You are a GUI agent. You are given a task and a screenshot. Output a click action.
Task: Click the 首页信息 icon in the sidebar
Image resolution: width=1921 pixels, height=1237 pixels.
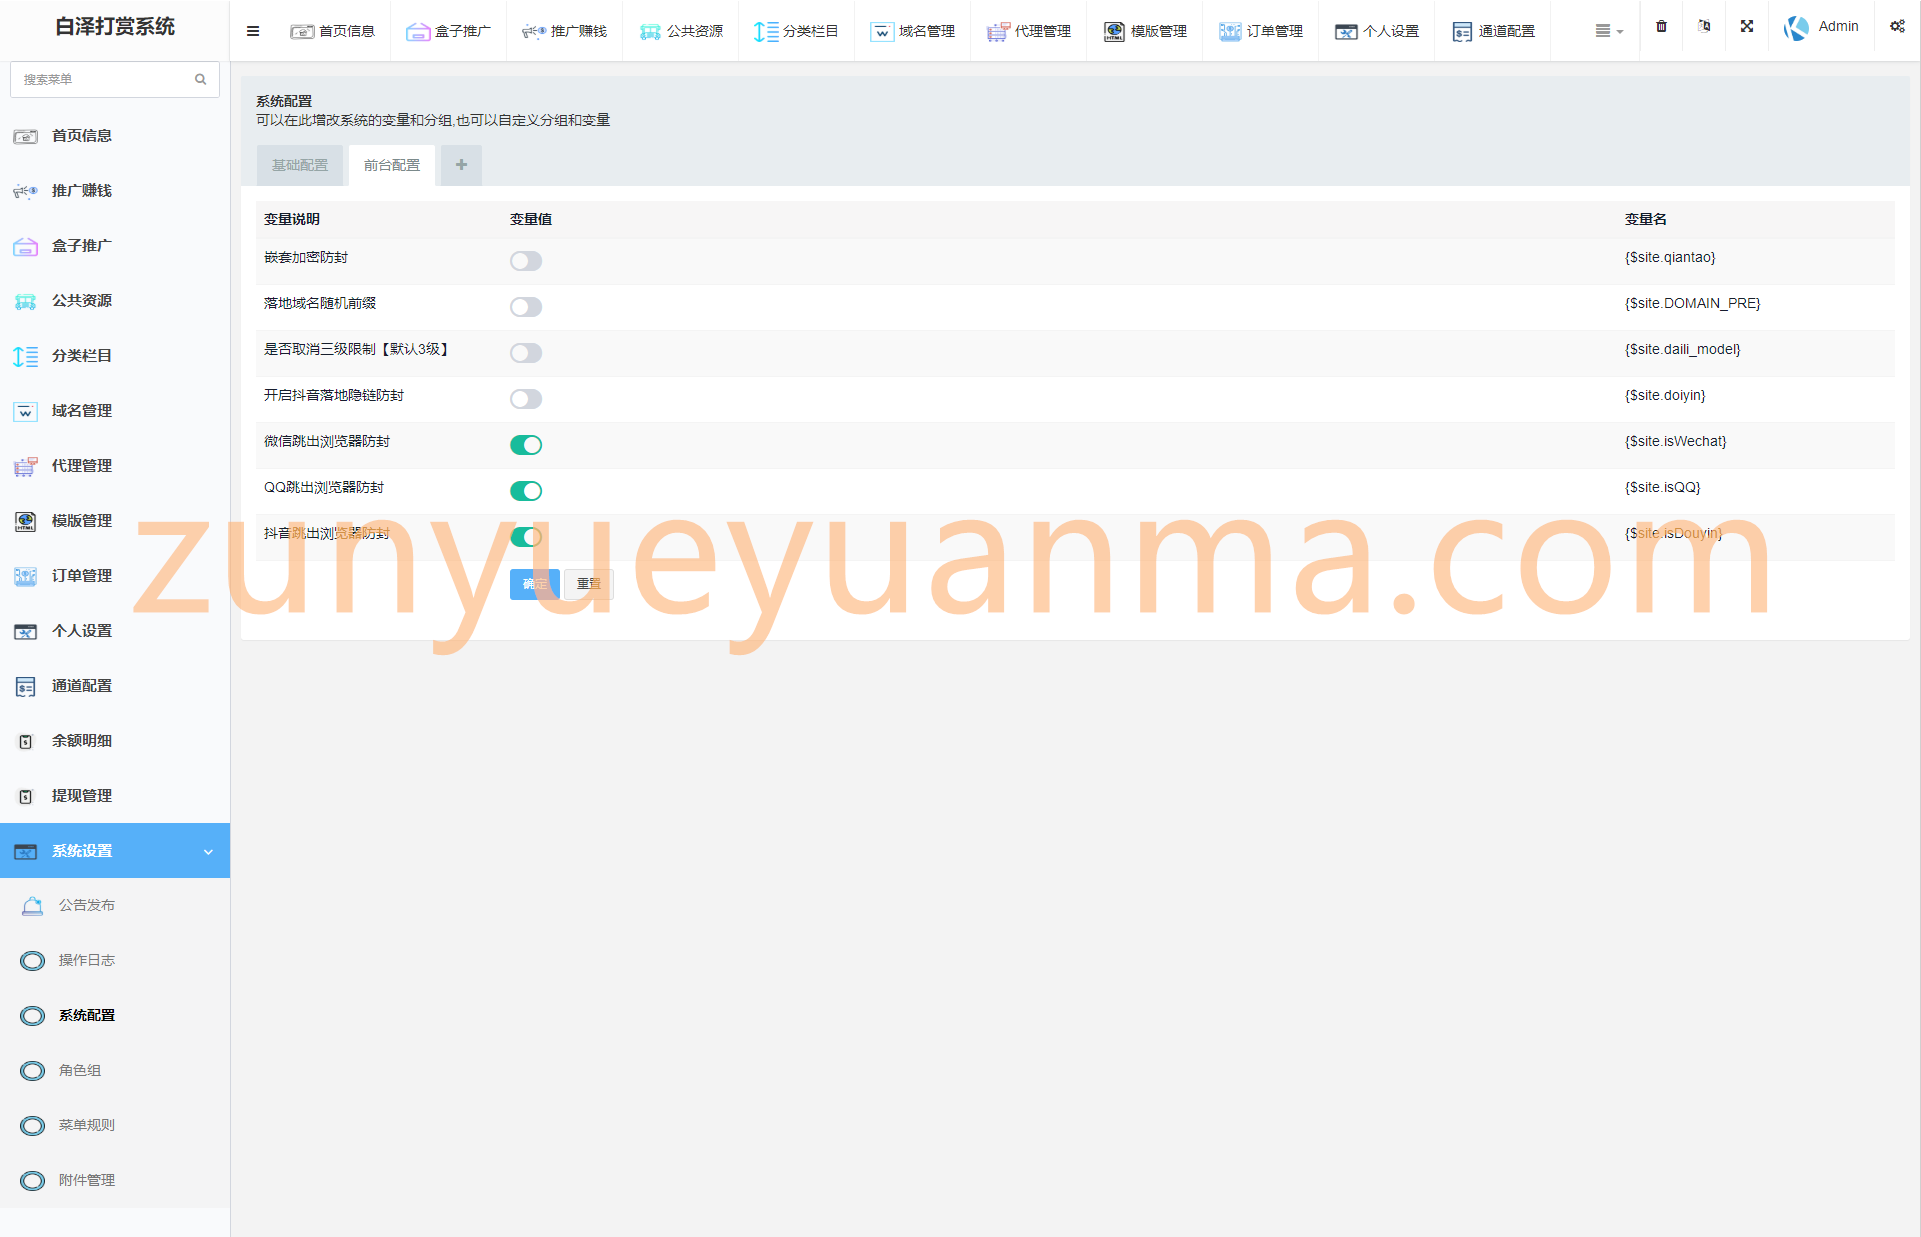[x=26, y=136]
